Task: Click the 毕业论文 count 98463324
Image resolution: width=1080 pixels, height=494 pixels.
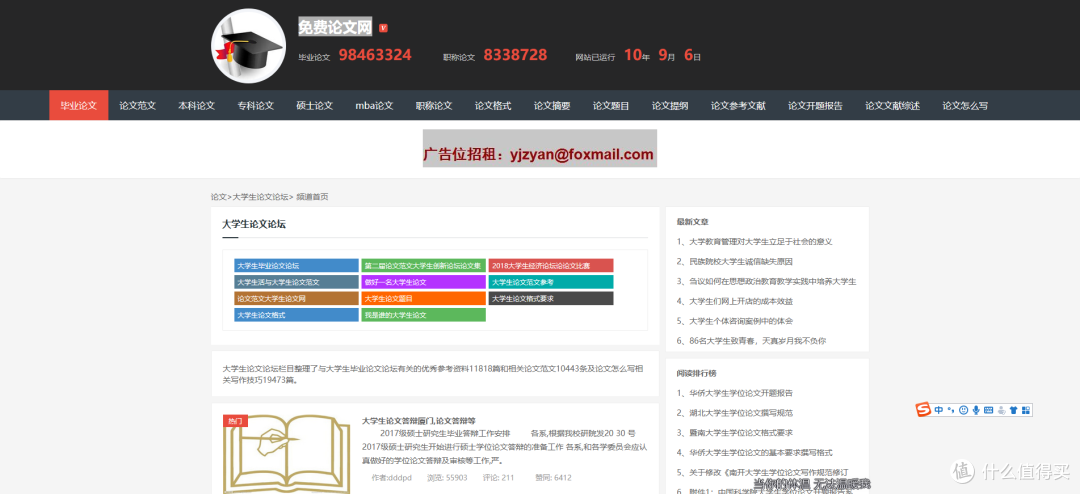Action: [375, 55]
